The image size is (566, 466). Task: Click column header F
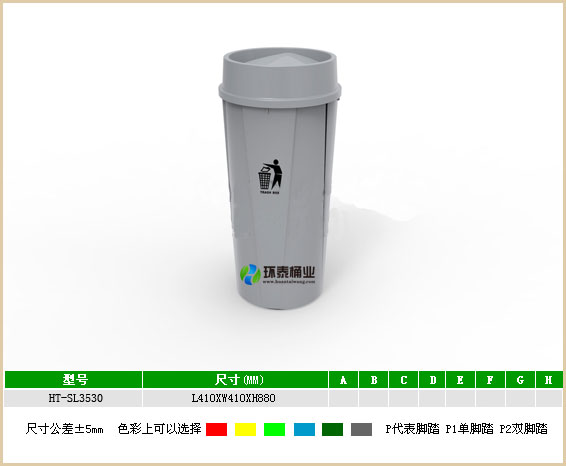(491, 380)
